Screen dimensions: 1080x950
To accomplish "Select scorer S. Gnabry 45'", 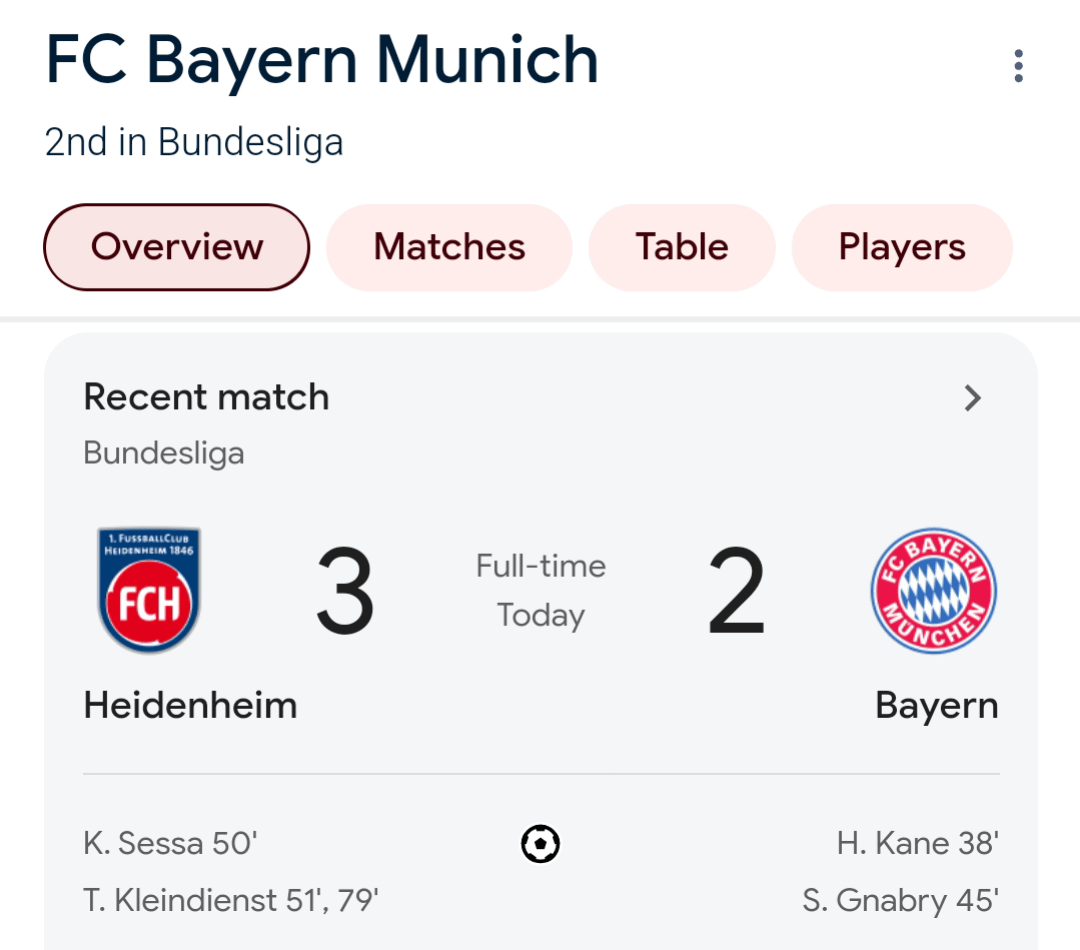I will pyautogui.click(x=900, y=900).
